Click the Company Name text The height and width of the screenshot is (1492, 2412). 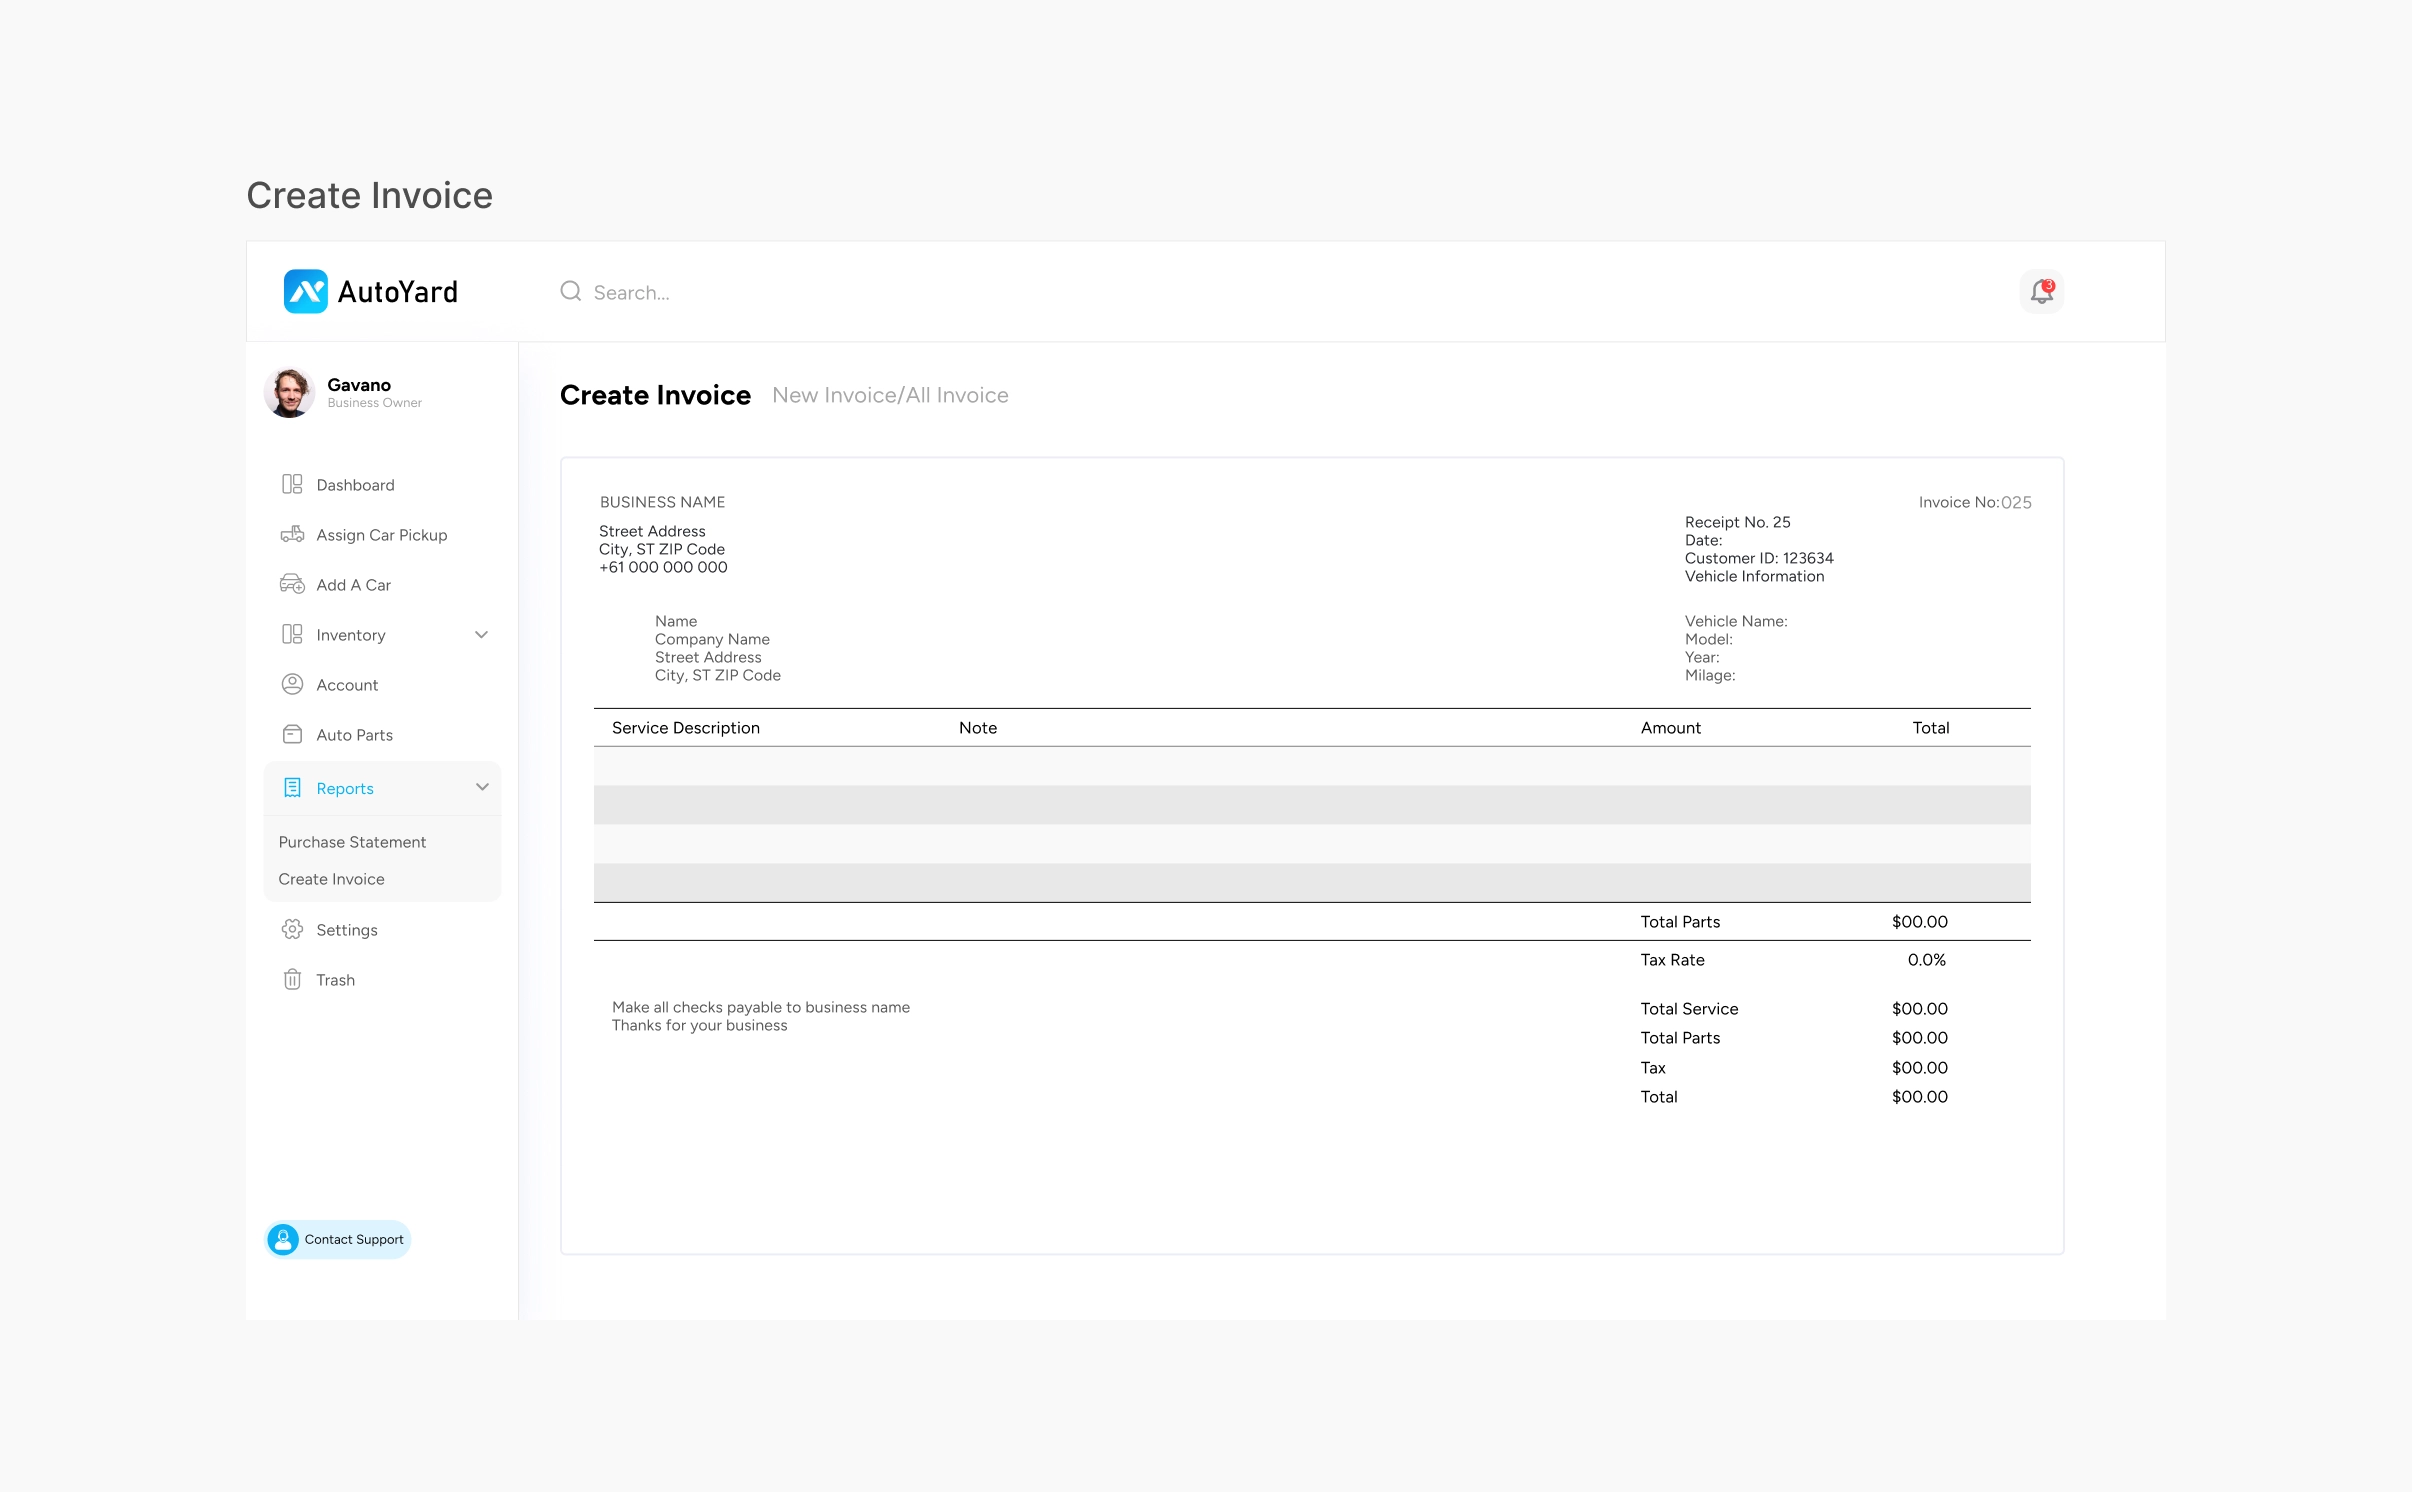click(712, 639)
